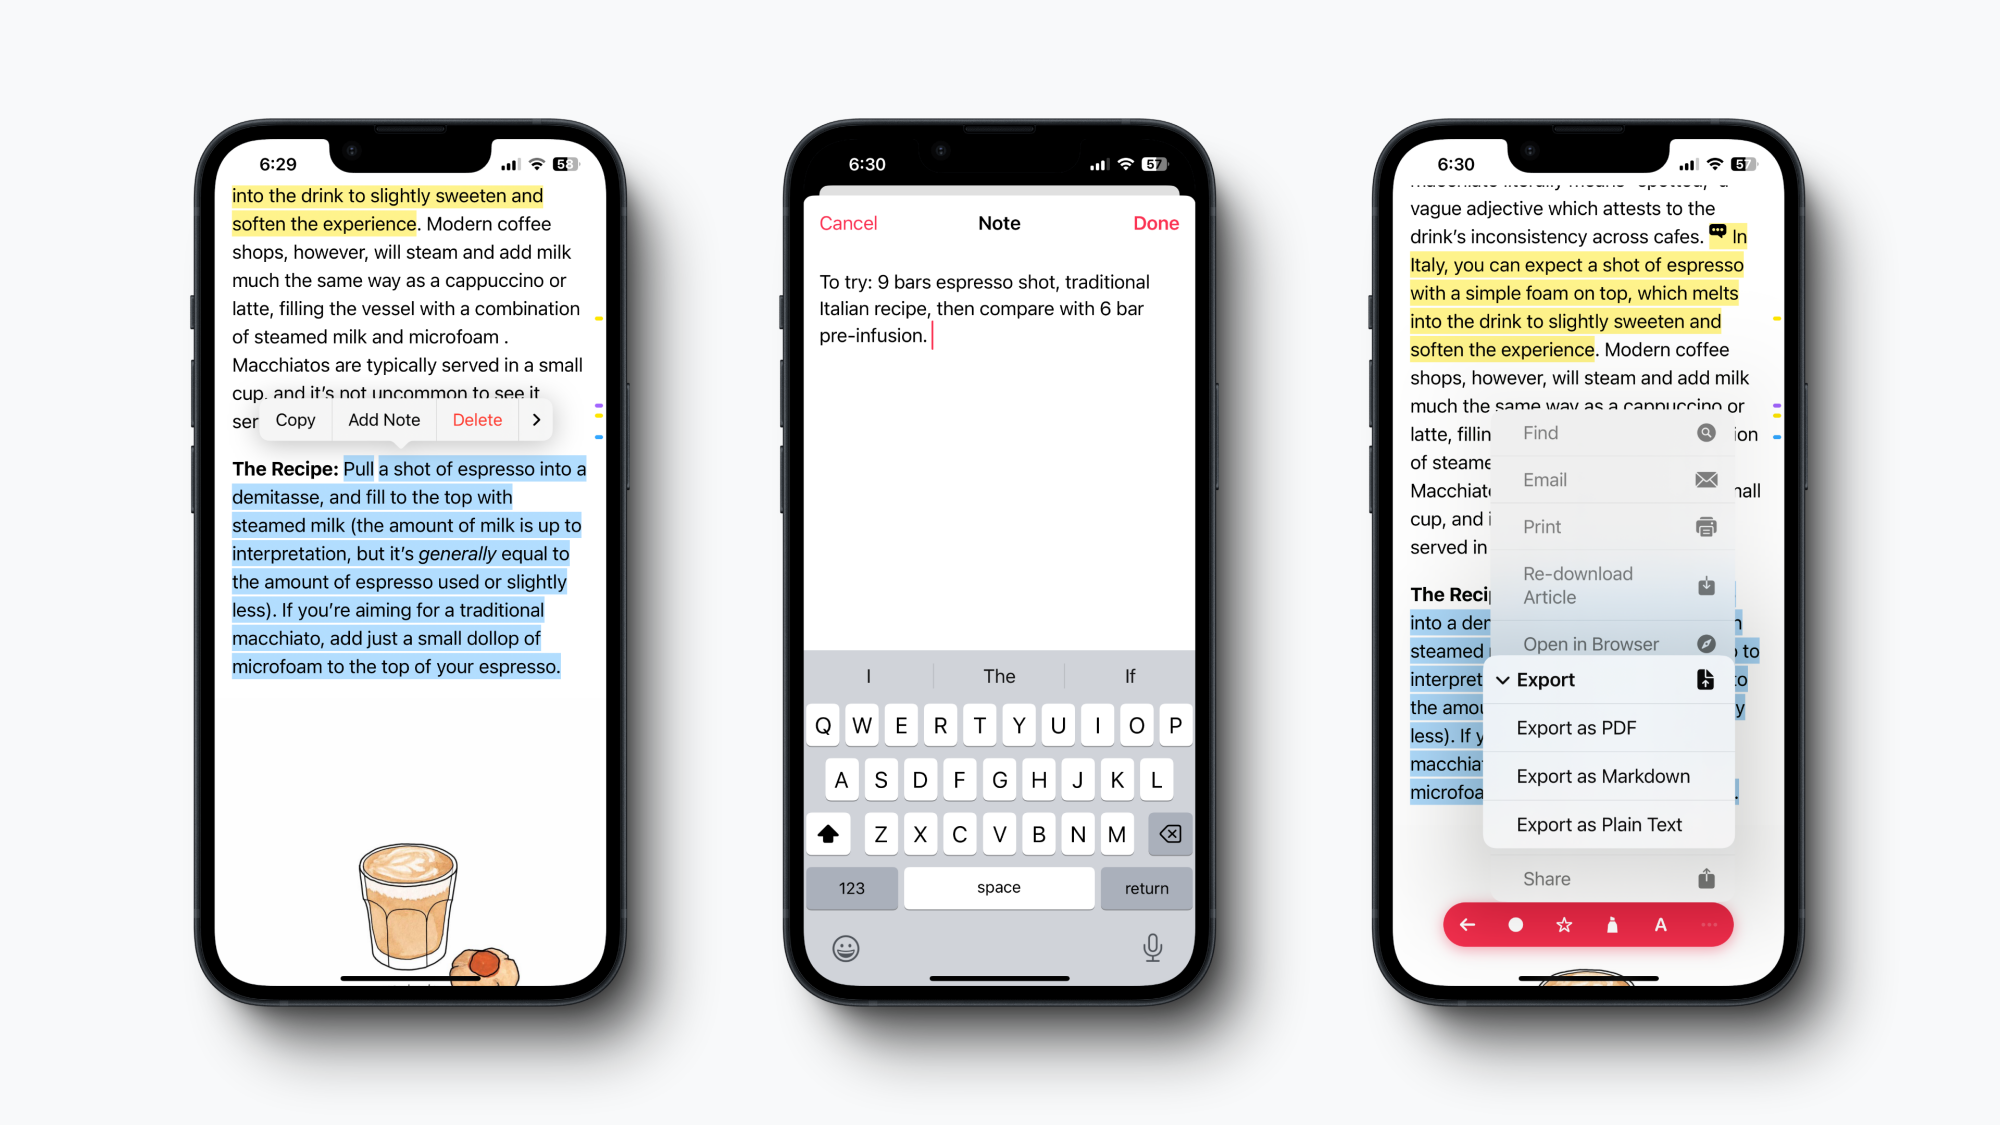Tap Cancel to discard the note

click(846, 223)
